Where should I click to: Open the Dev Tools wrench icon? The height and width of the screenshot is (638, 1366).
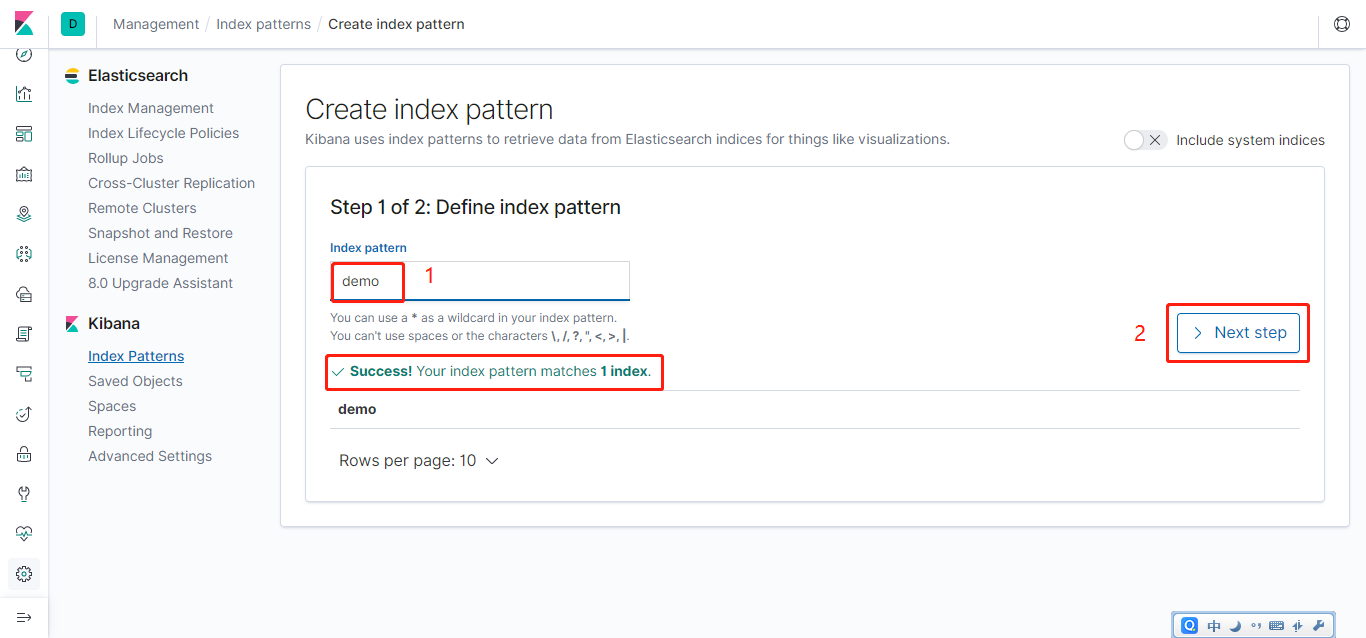click(24, 494)
